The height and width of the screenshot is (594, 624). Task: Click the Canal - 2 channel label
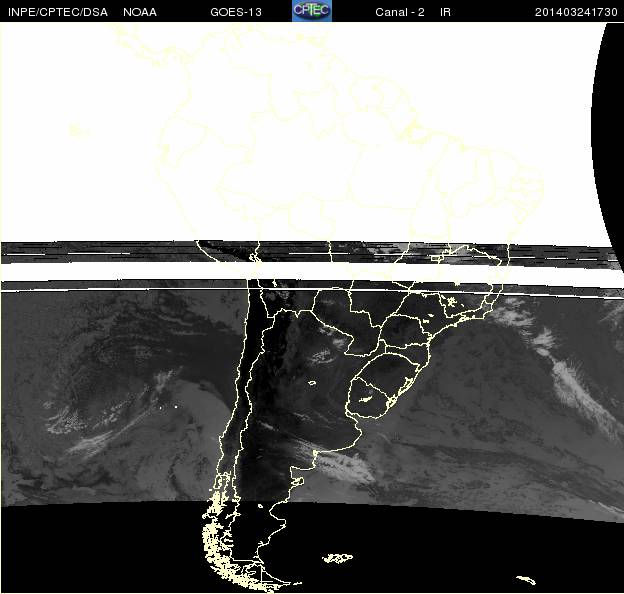(400, 12)
